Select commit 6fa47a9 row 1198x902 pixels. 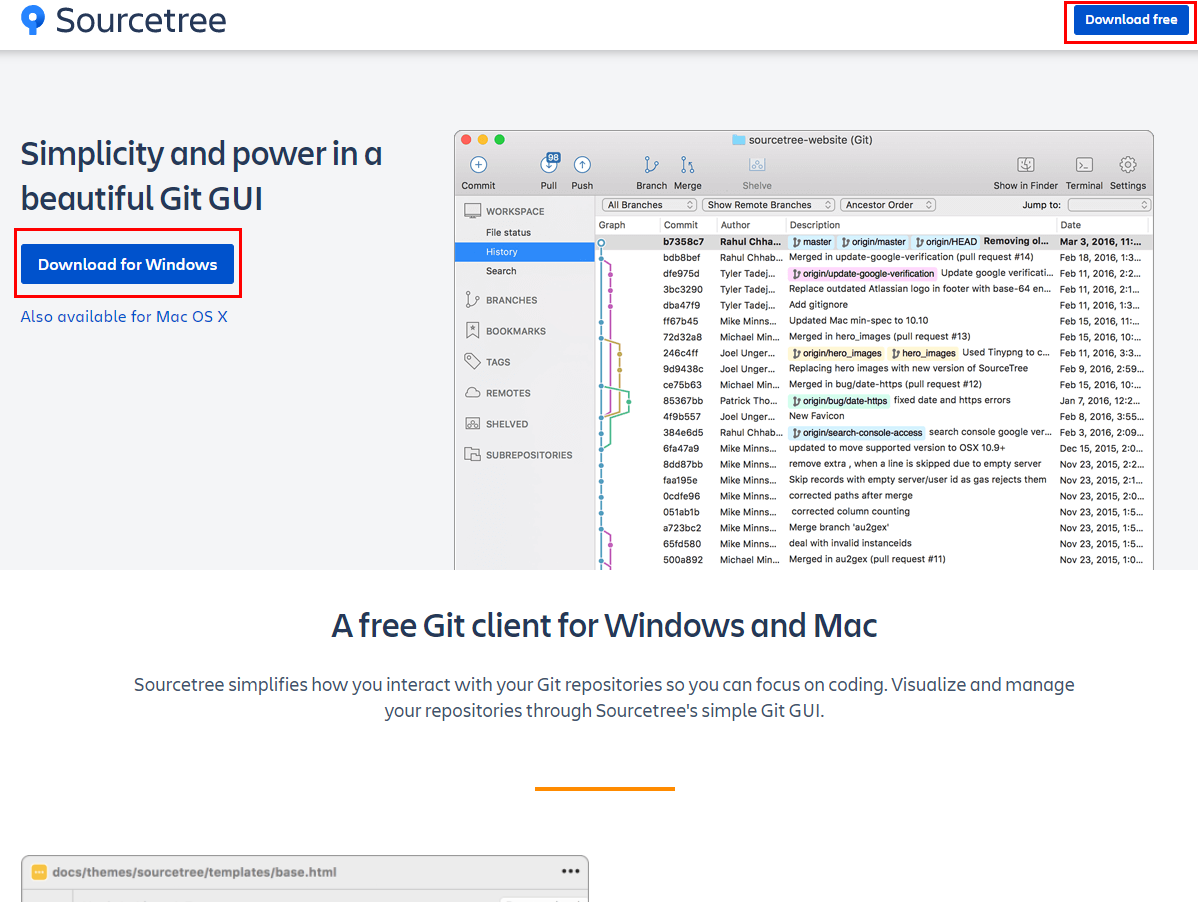(x=873, y=448)
